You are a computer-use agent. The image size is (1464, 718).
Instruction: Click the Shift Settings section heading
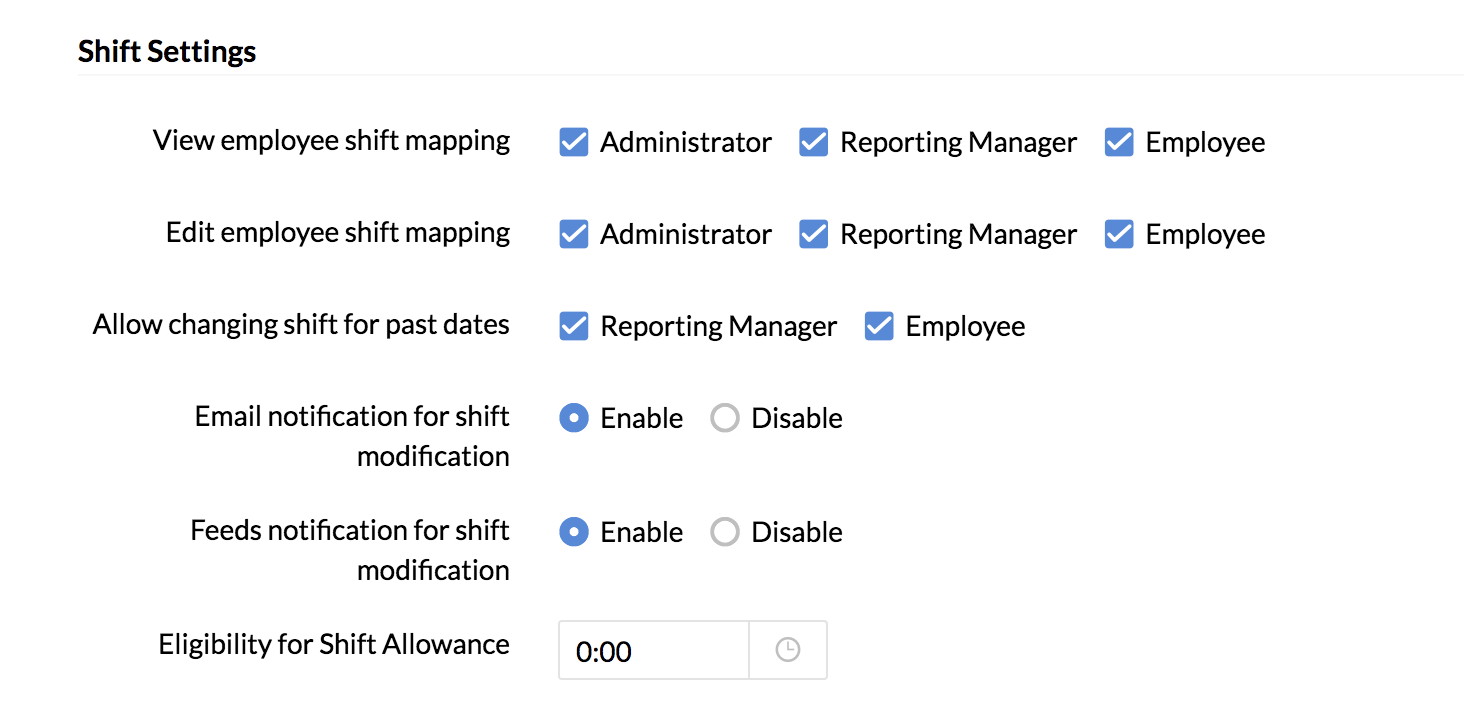tap(167, 52)
